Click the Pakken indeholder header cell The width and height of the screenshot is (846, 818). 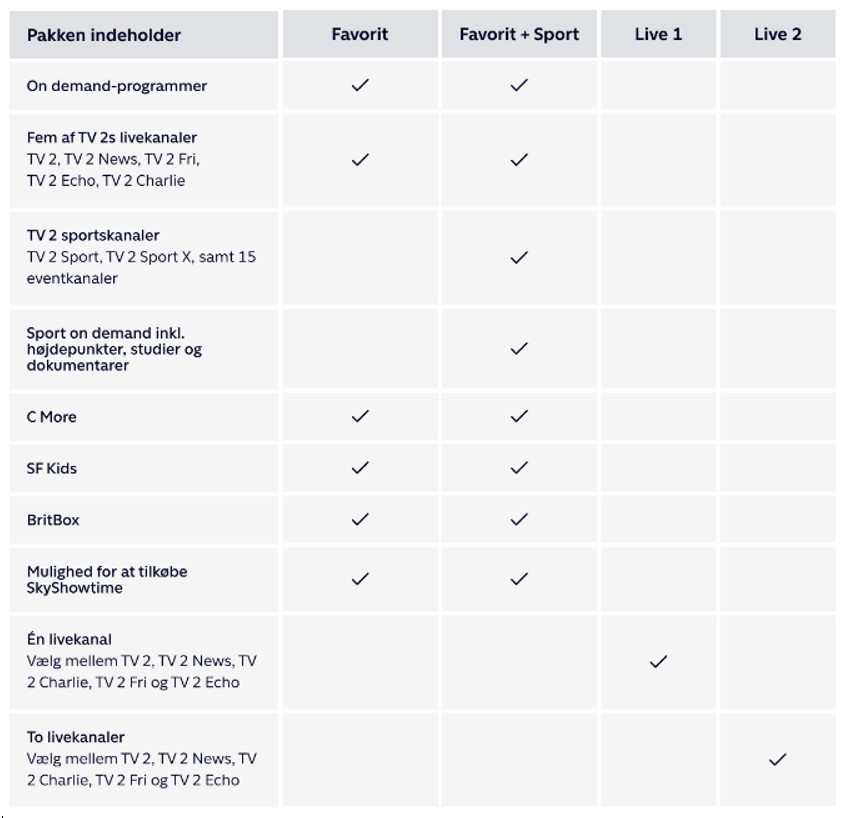pos(104,35)
